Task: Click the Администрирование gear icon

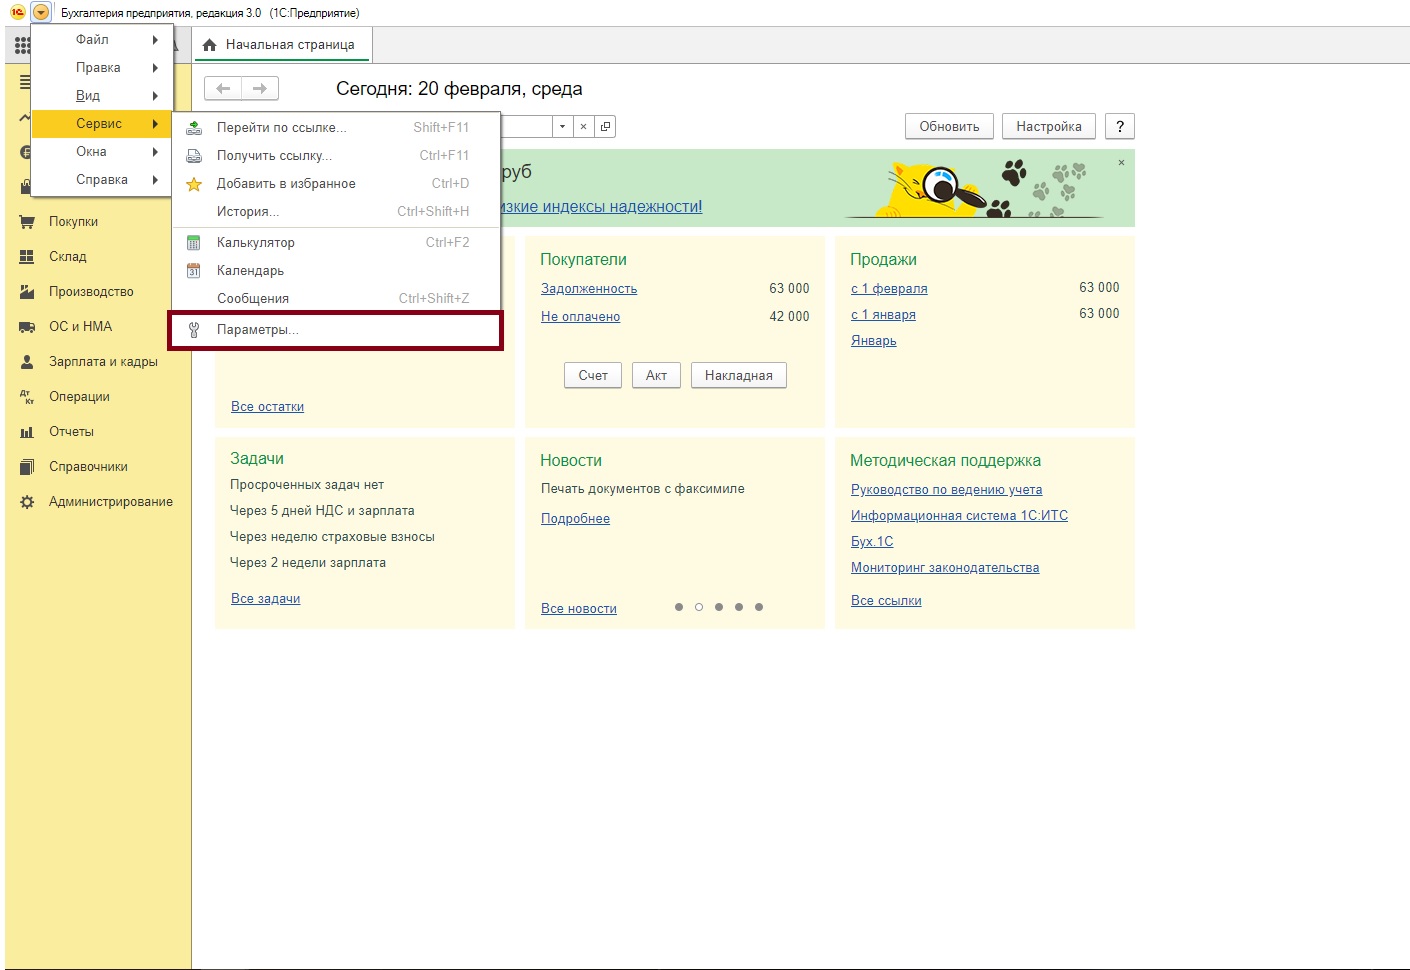Action: click(27, 502)
